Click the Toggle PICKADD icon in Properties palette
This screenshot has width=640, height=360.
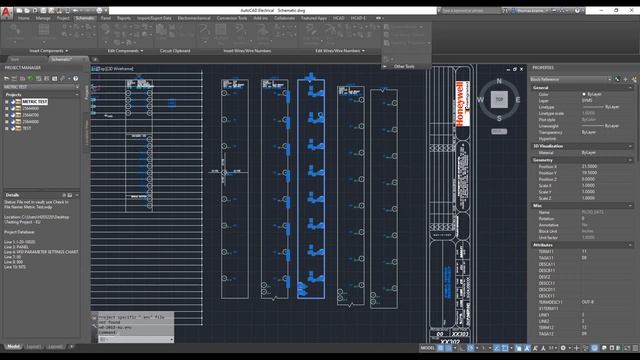coord(617,79)
